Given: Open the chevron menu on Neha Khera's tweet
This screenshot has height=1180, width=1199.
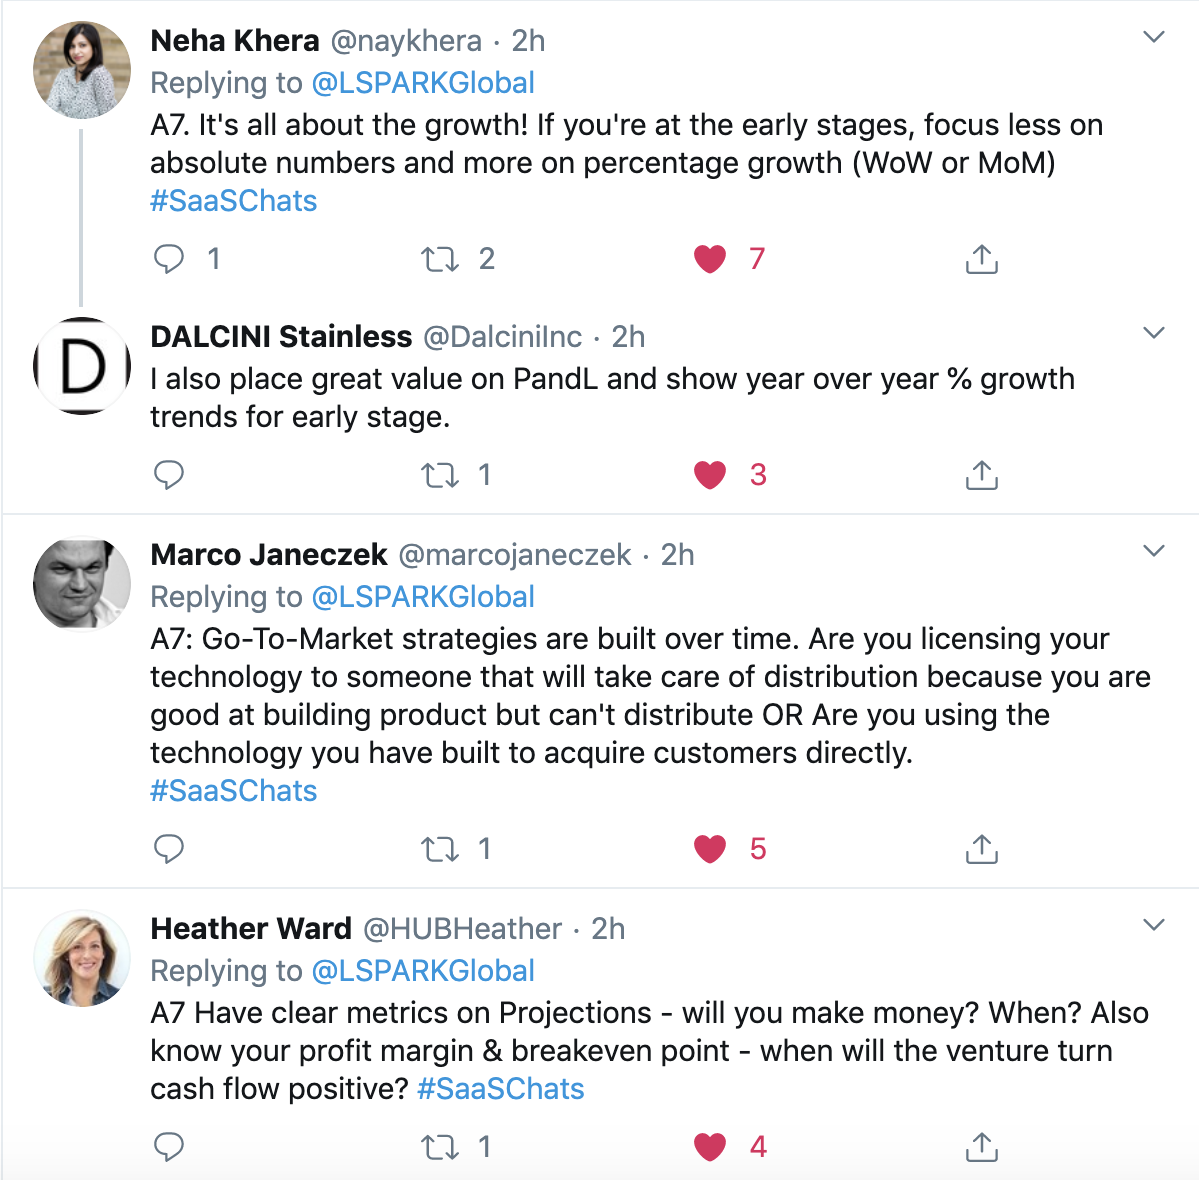Looking at the screenshot, I should pyautogui.click(x=1153, y=37).
